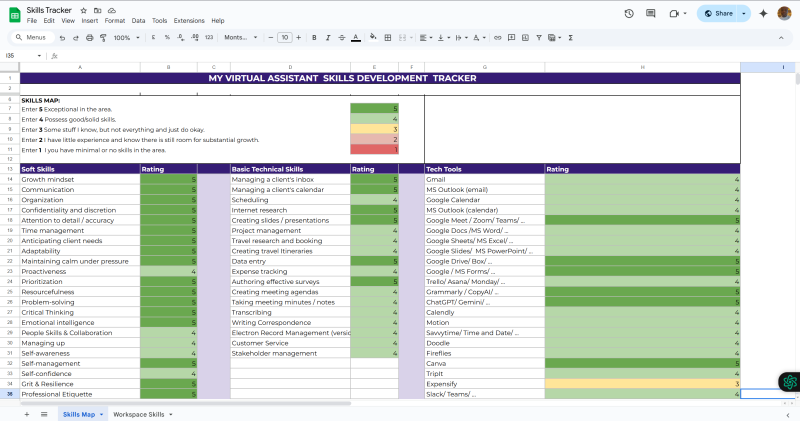The width and height of the screenshot is (800, 421).
Task: Decrease the font size
Action: 270,38
